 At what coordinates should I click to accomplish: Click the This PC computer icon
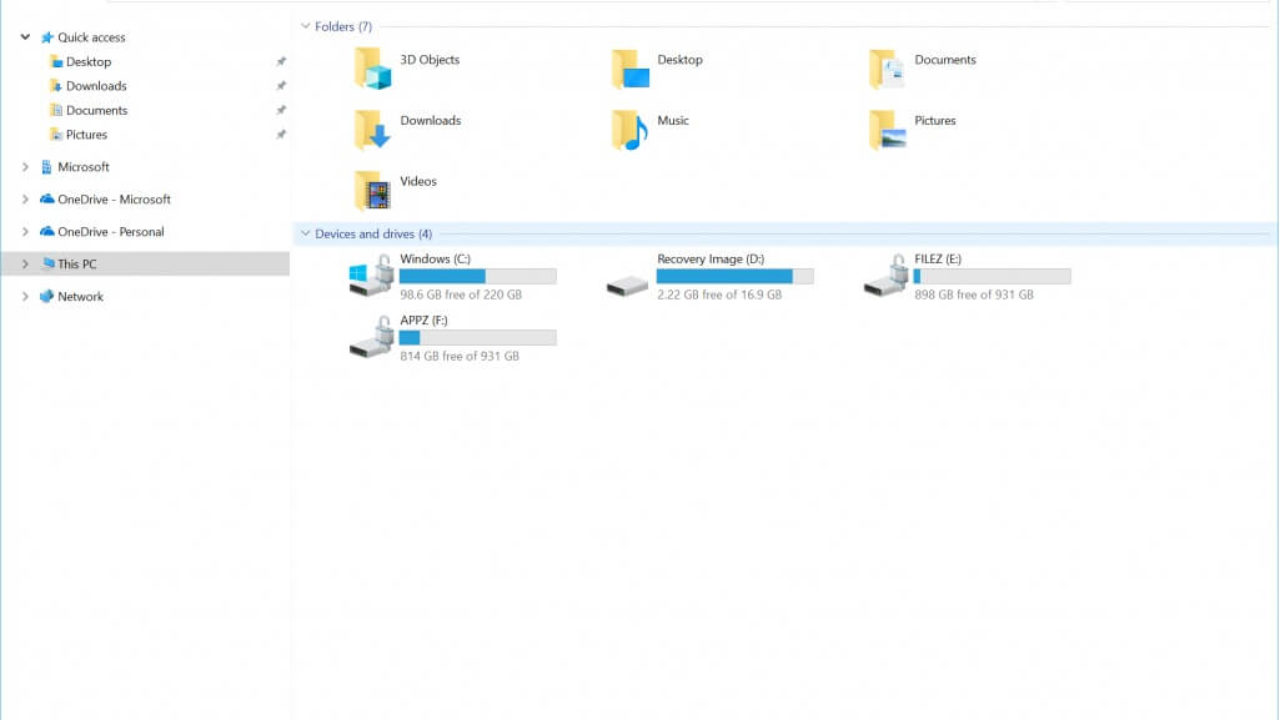(48, 264)
